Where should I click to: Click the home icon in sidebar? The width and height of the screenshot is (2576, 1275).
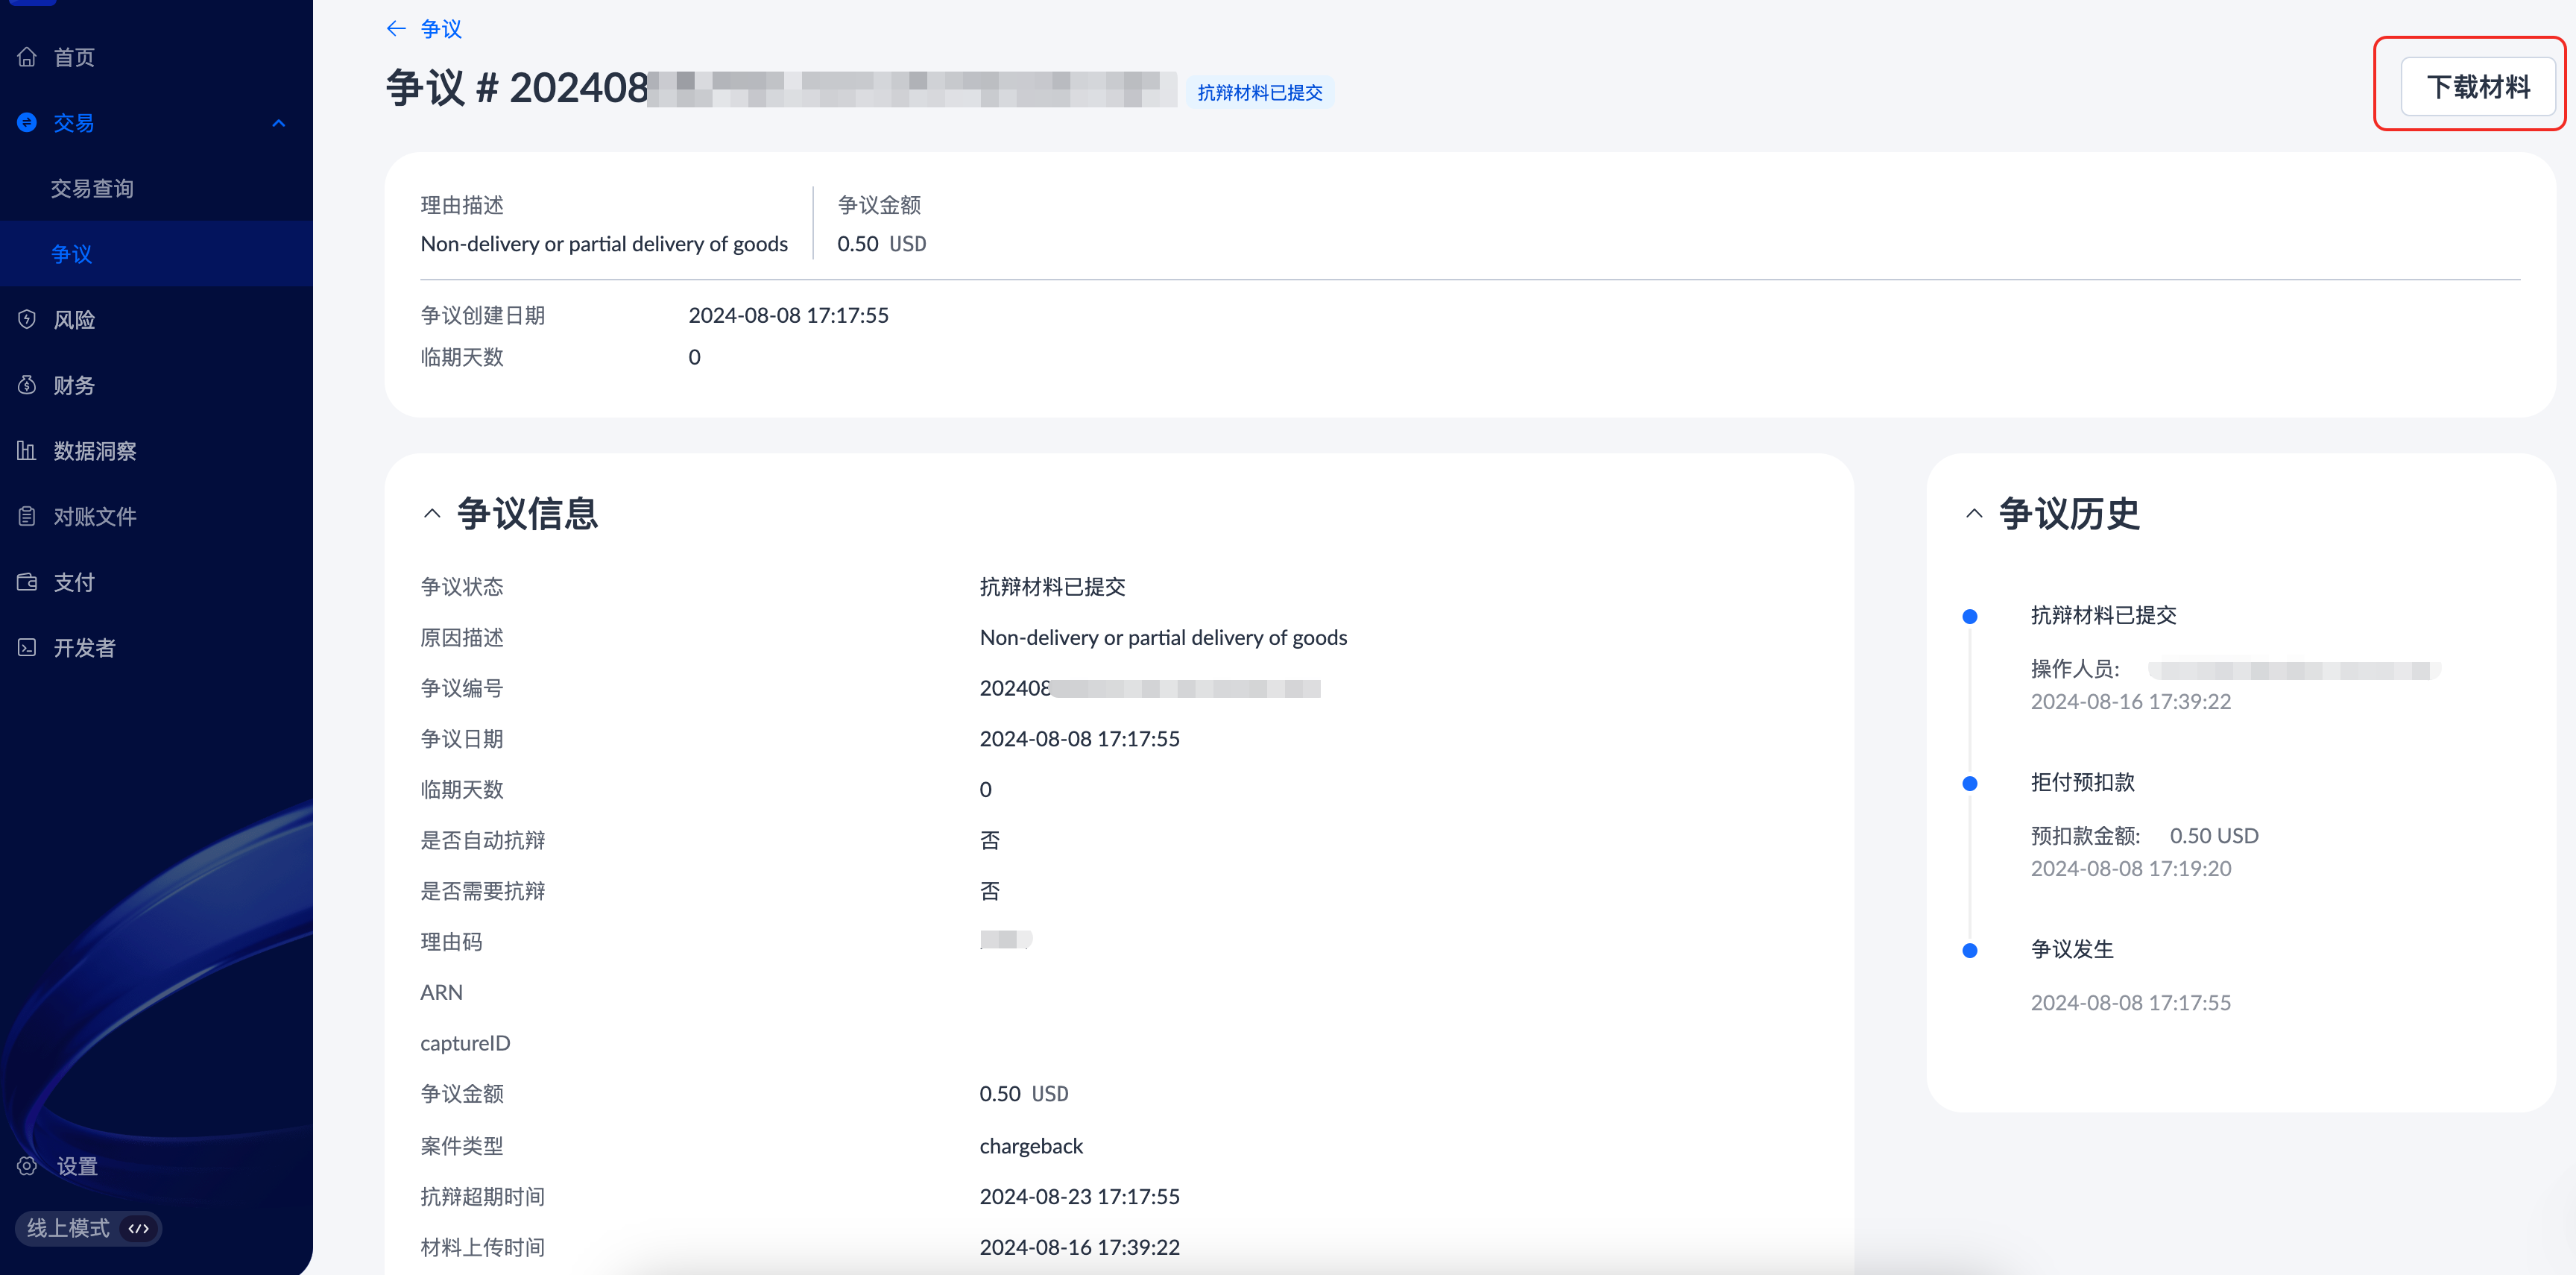[x=27, y=57]
